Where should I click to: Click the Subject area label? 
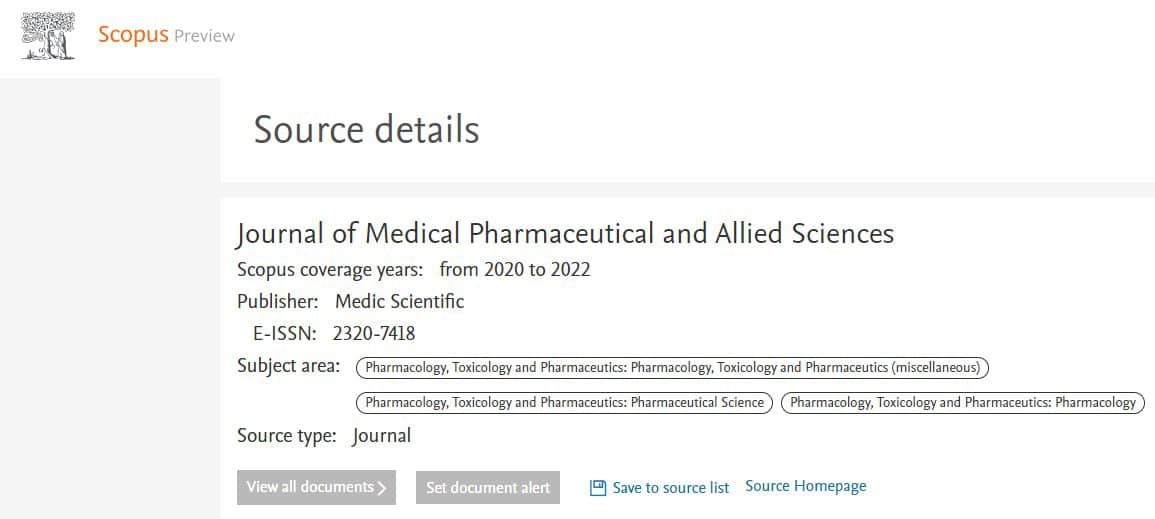click(x=288, y=366)
